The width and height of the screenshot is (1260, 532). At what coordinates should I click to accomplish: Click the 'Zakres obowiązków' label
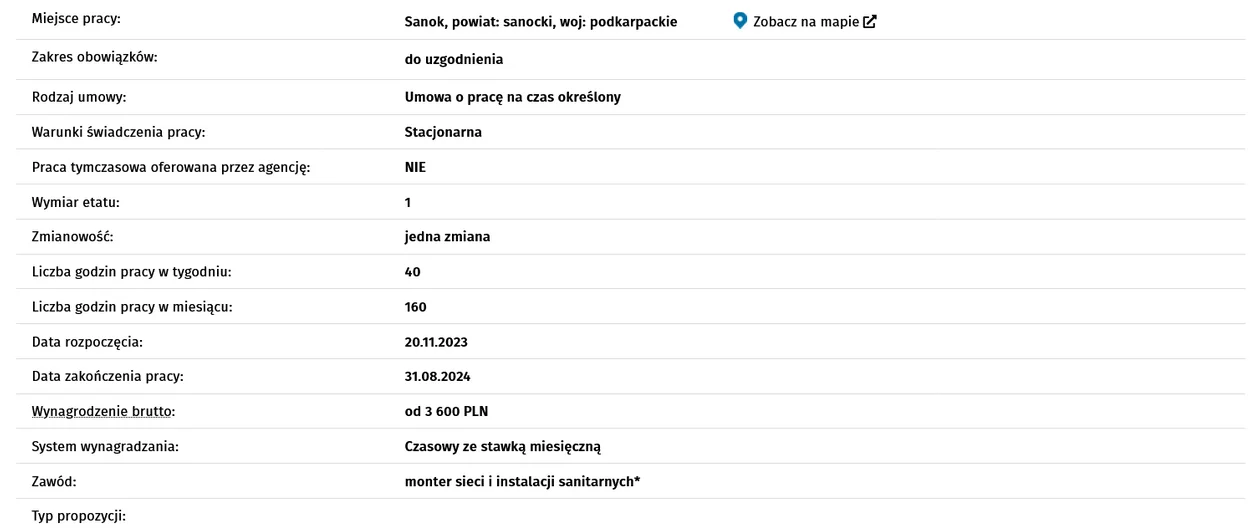click(95, 57)
